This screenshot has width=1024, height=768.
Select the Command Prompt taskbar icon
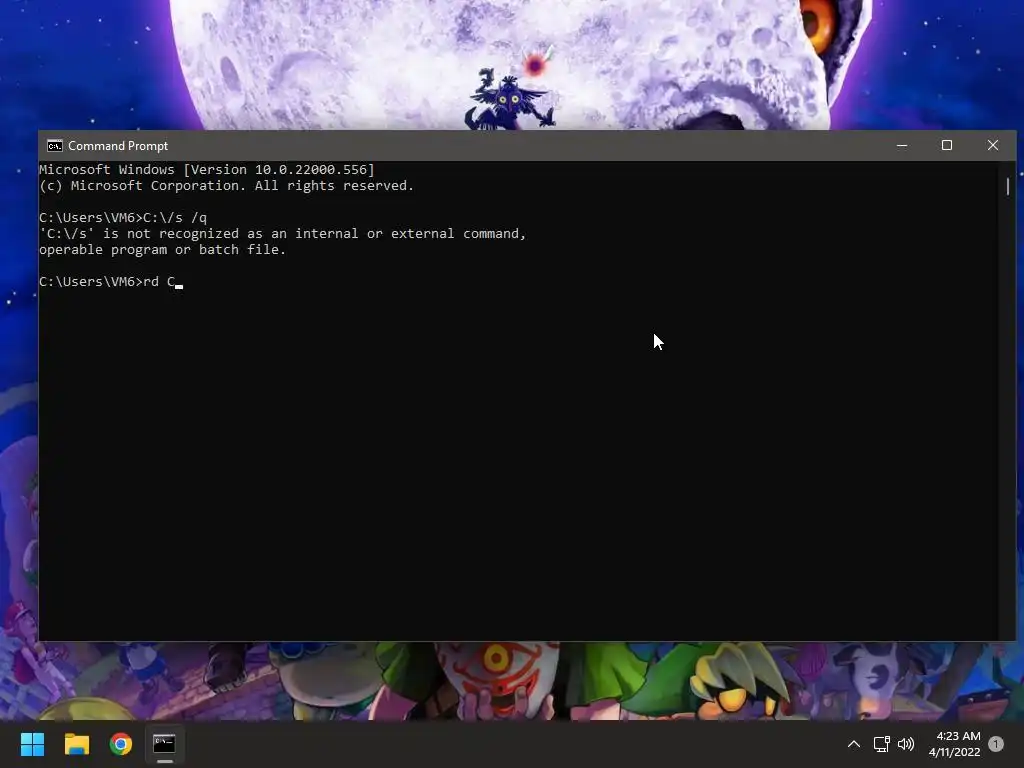(x=165, y=744)
